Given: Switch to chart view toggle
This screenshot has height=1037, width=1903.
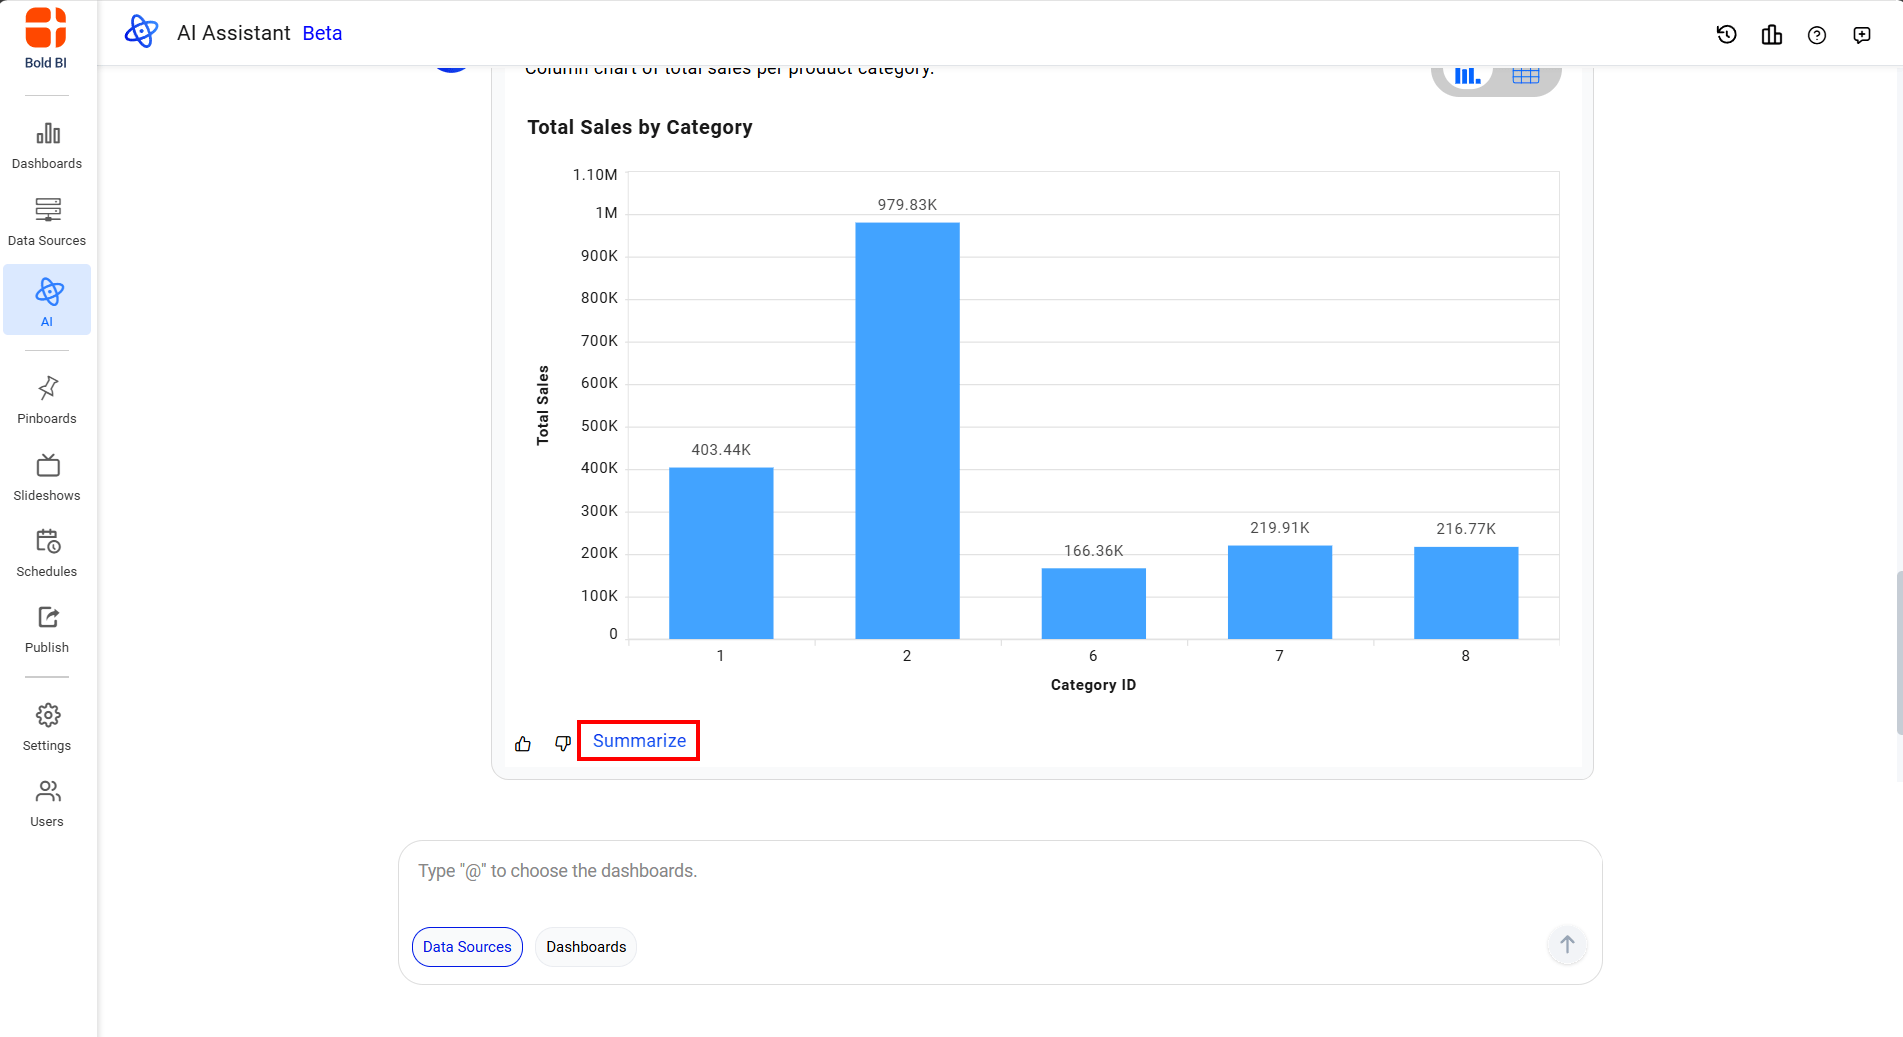Looking at the screenshot, I should click(x=1467, y=76).
